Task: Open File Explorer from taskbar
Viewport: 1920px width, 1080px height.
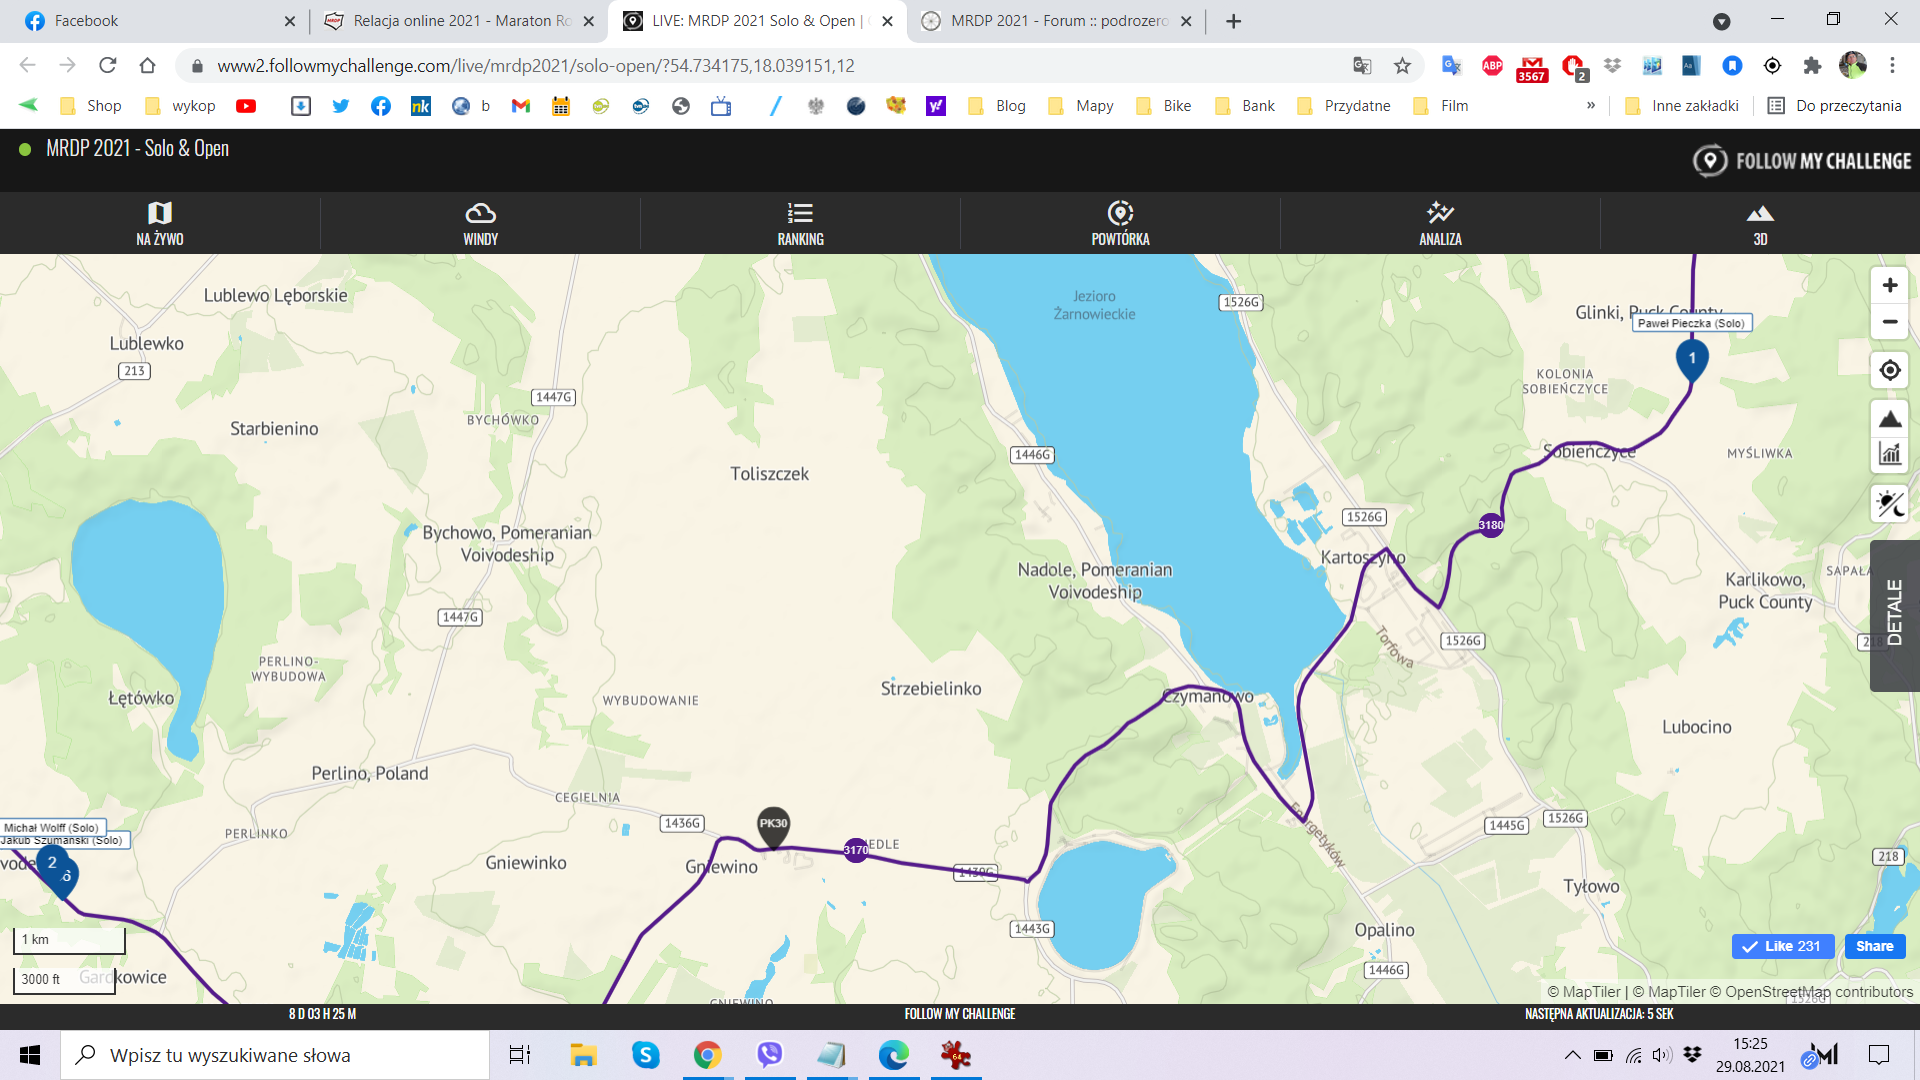Action: pos(583,1055)
